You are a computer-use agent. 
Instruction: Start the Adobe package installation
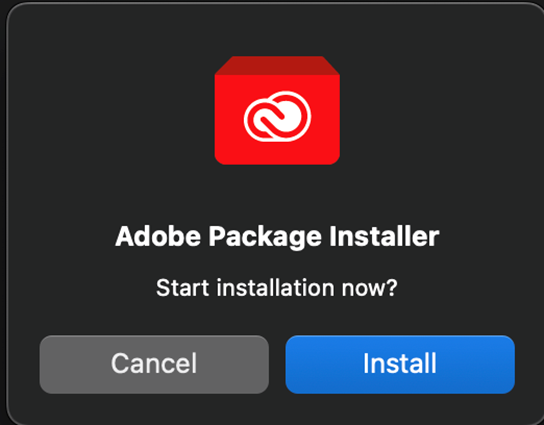pos(400,364)
